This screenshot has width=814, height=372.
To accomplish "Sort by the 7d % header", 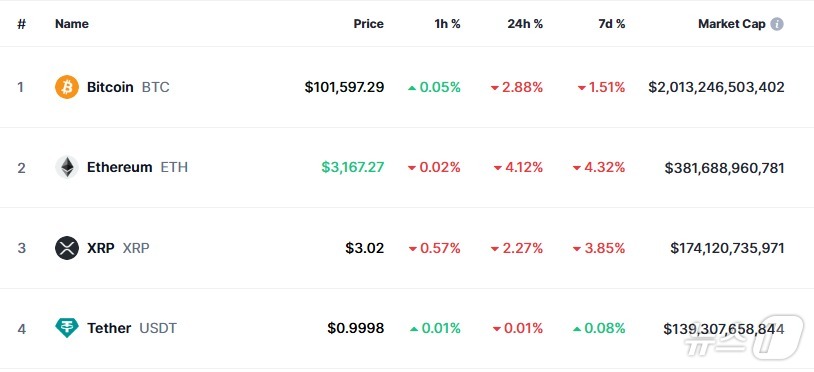I will pos(612,24).
